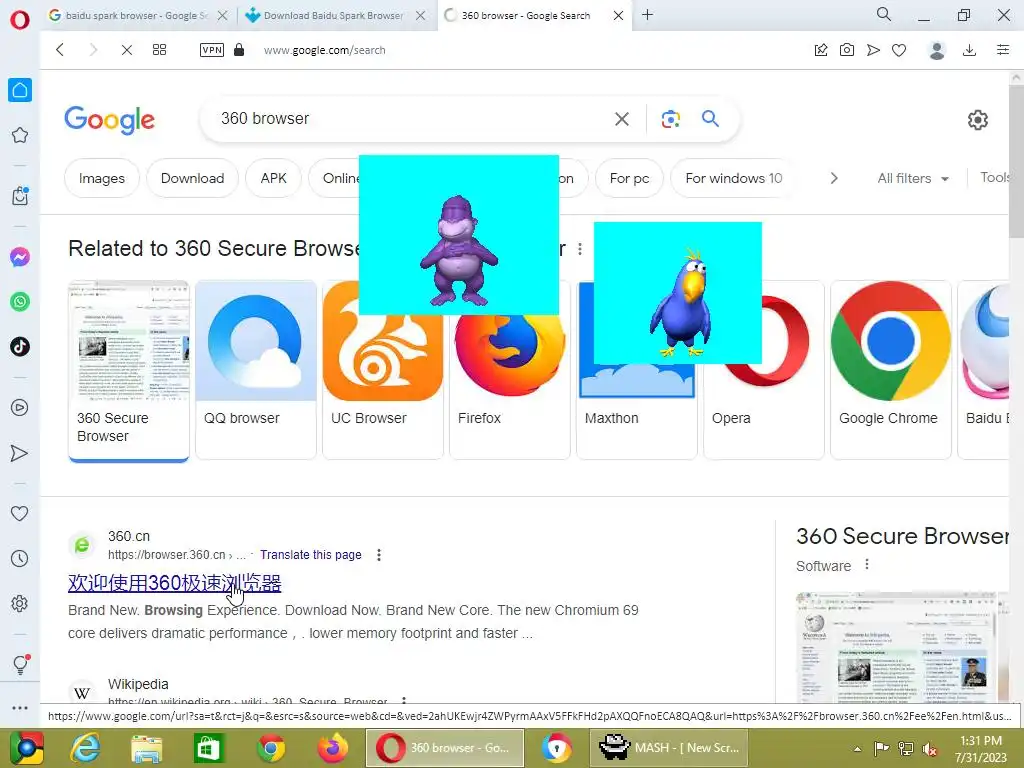Viewport: 1024px width, 768px height.
Task: Open the QQ browser card
Action: pyautogui.click(x=256, y=370)
